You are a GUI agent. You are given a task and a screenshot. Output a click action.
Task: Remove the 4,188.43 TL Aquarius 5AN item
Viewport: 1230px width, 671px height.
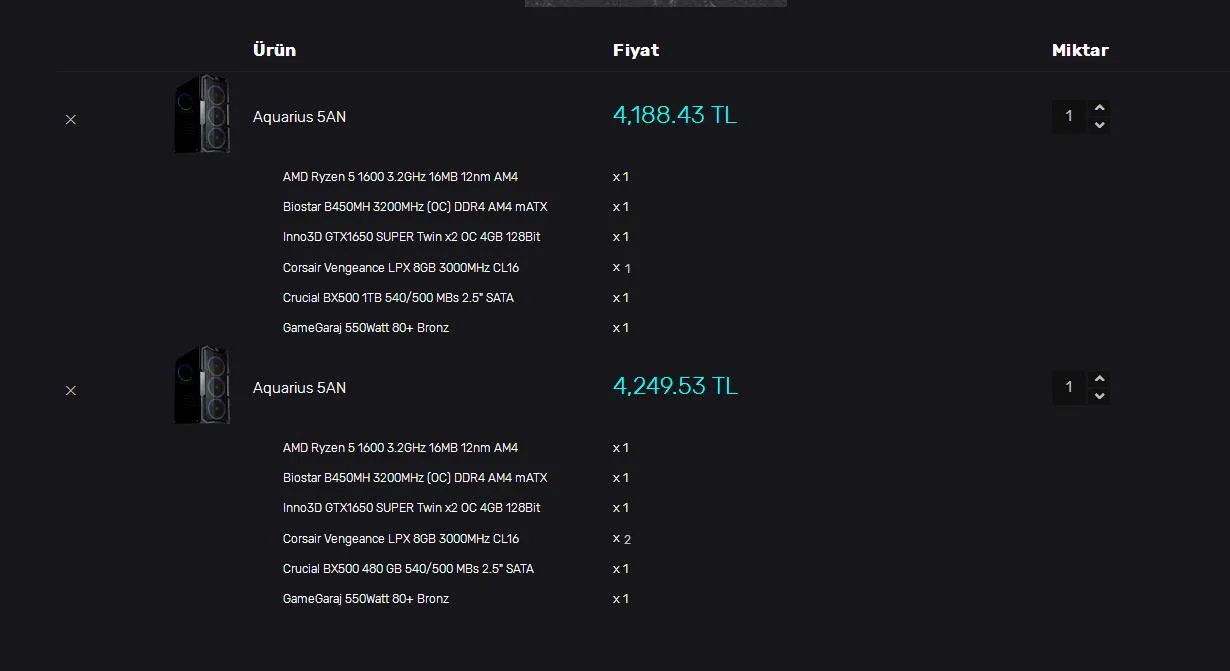(x=71, y=119)
